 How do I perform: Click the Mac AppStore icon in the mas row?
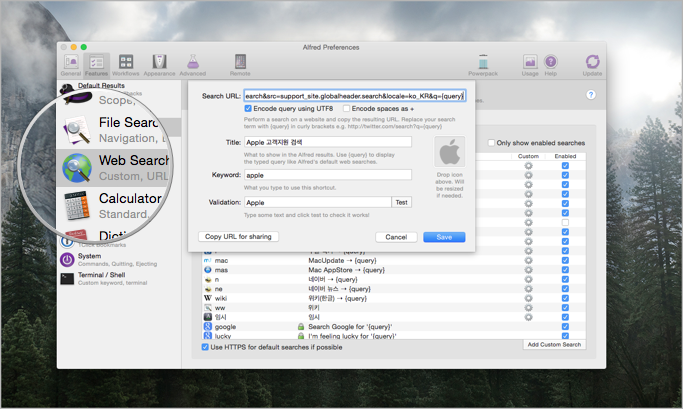[x=208, y=270]
